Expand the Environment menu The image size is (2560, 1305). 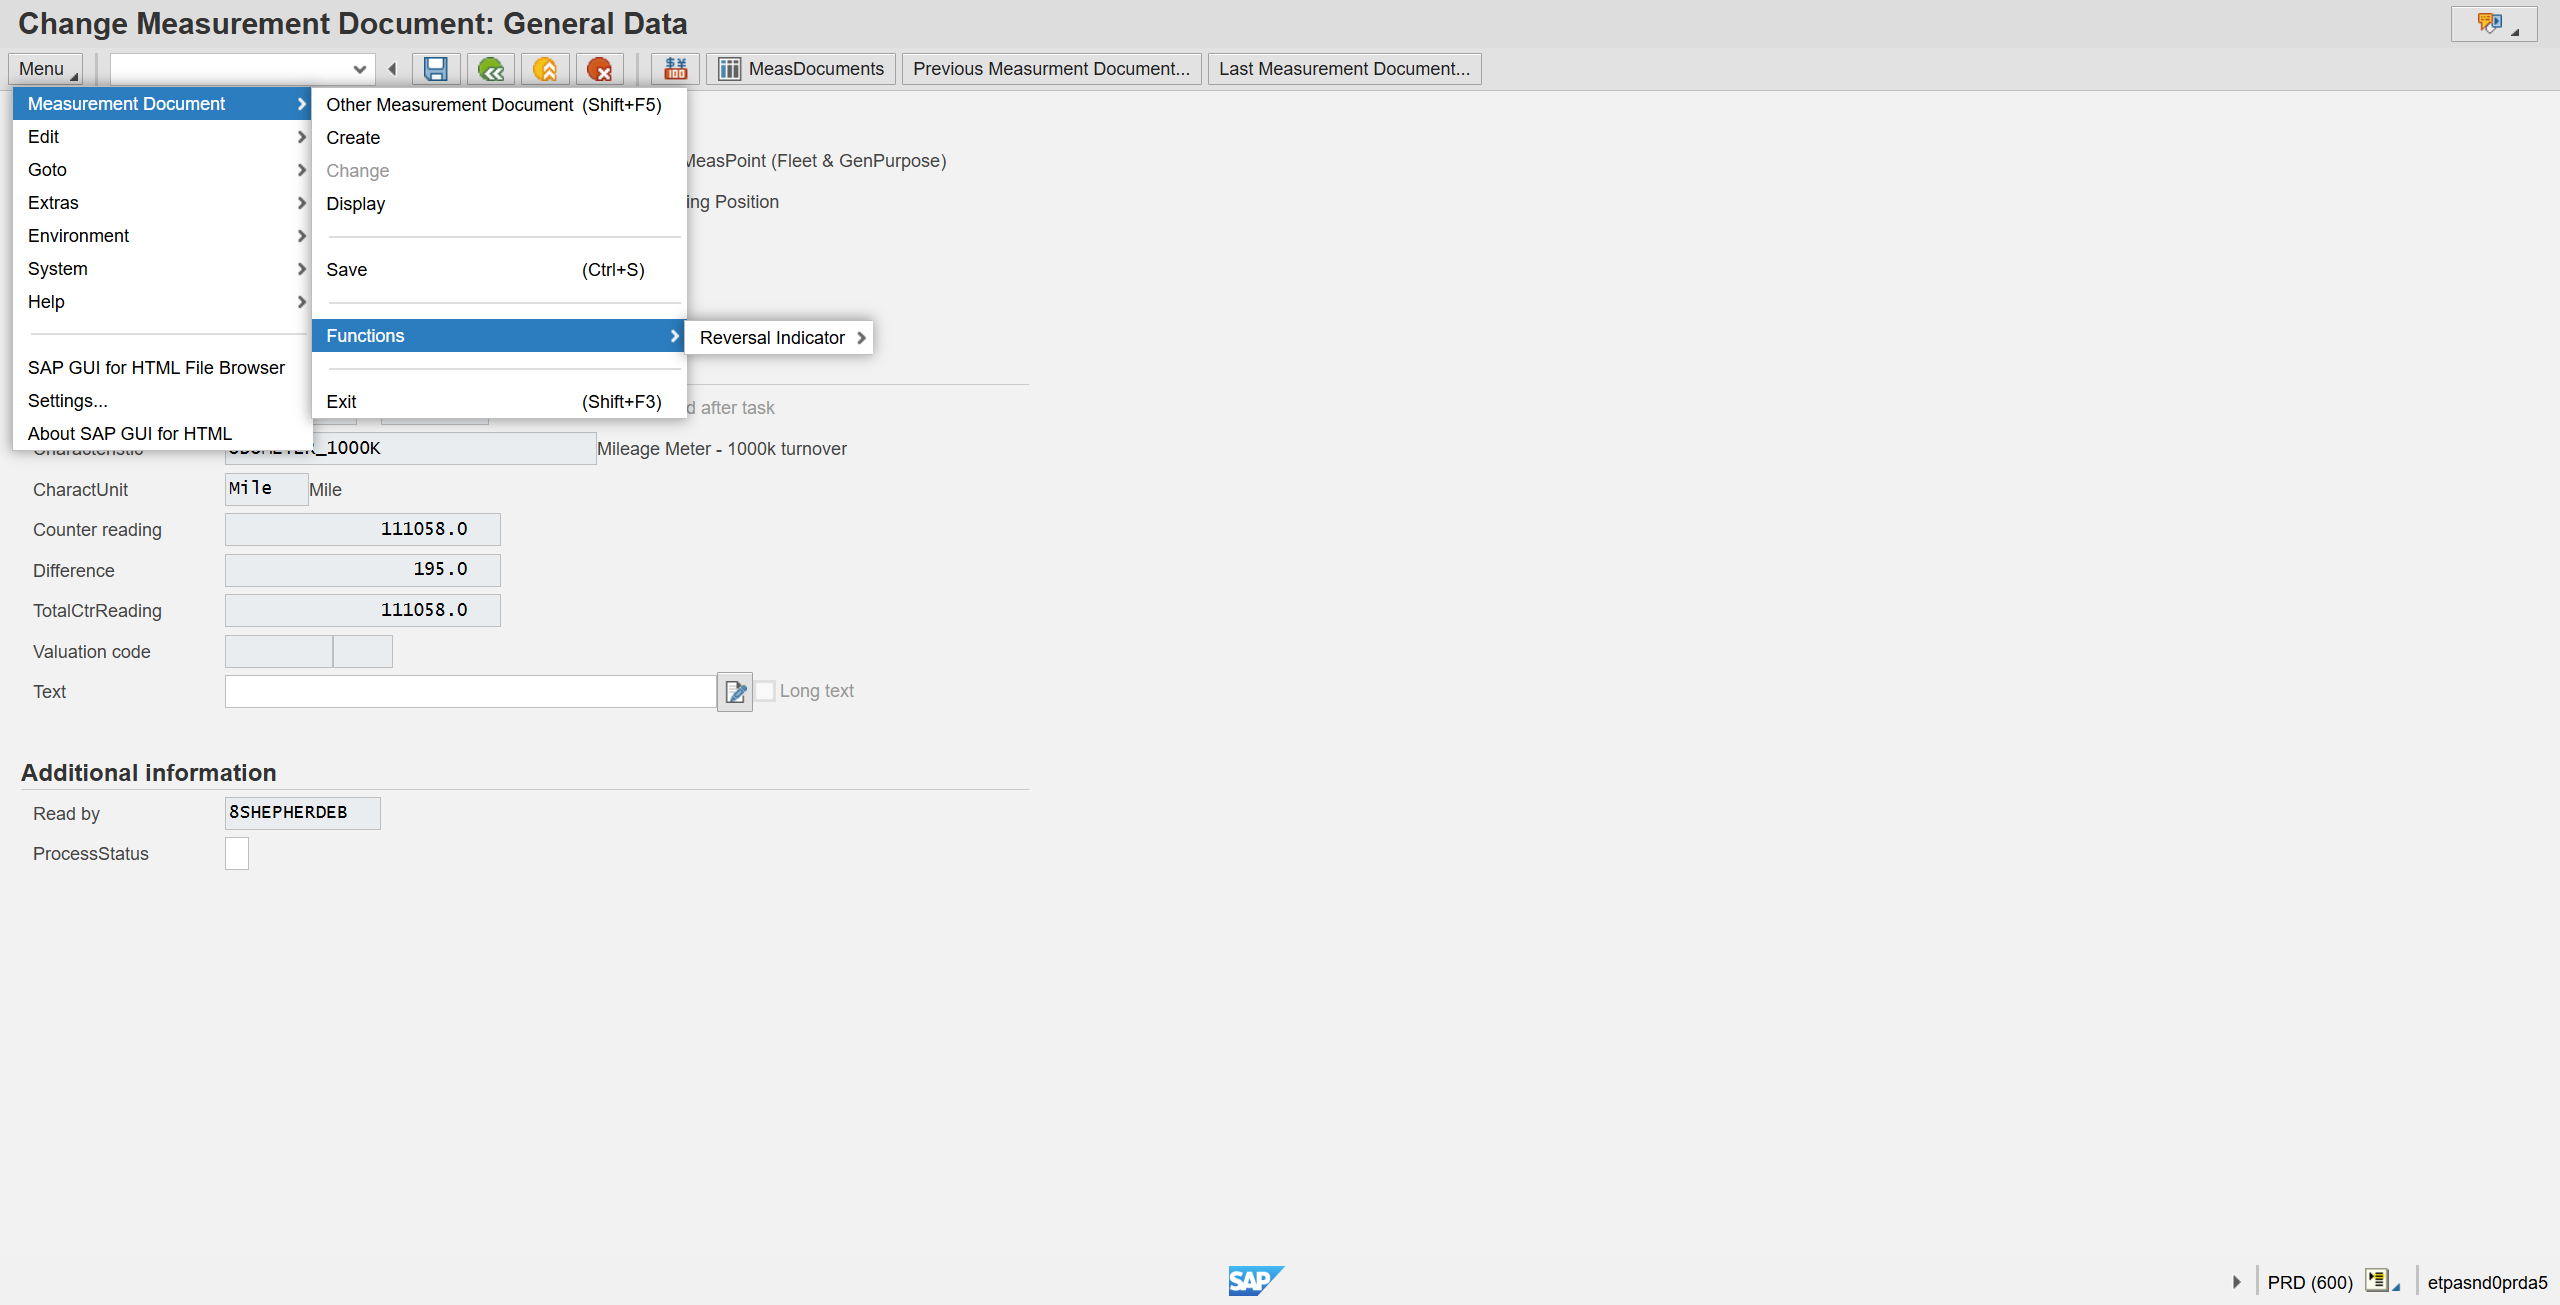162,236
